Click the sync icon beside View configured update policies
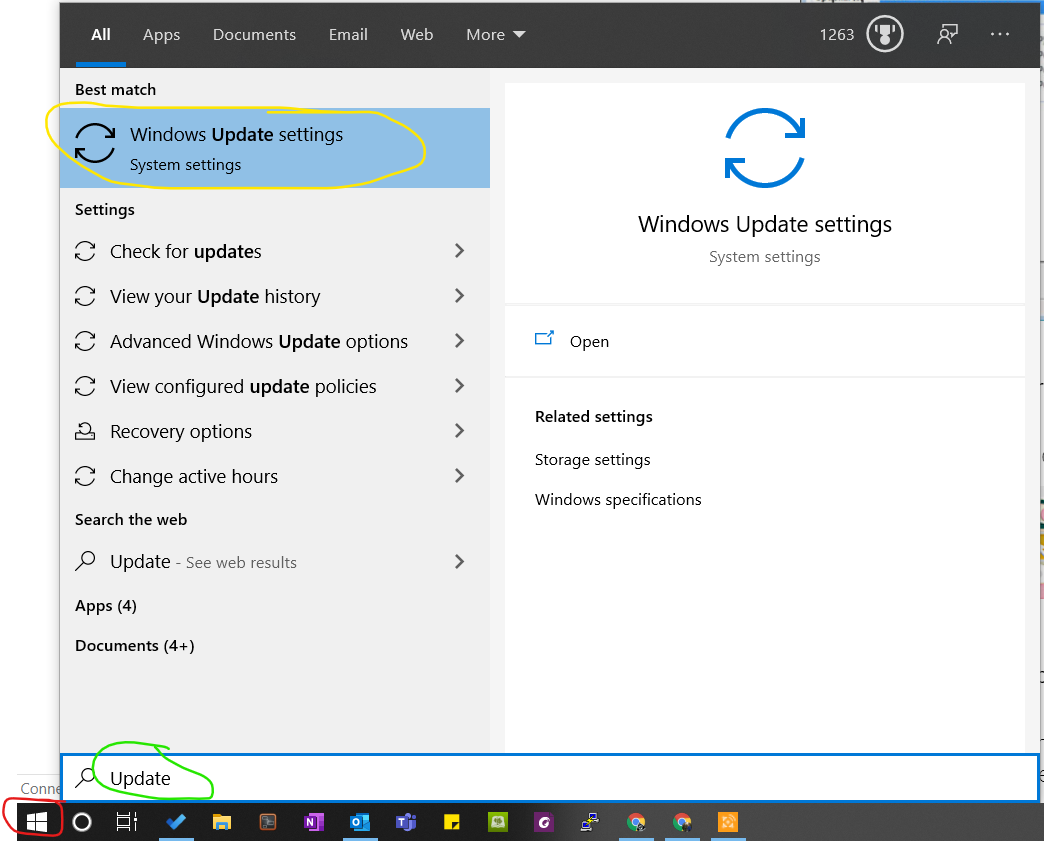 click(85, 386)
